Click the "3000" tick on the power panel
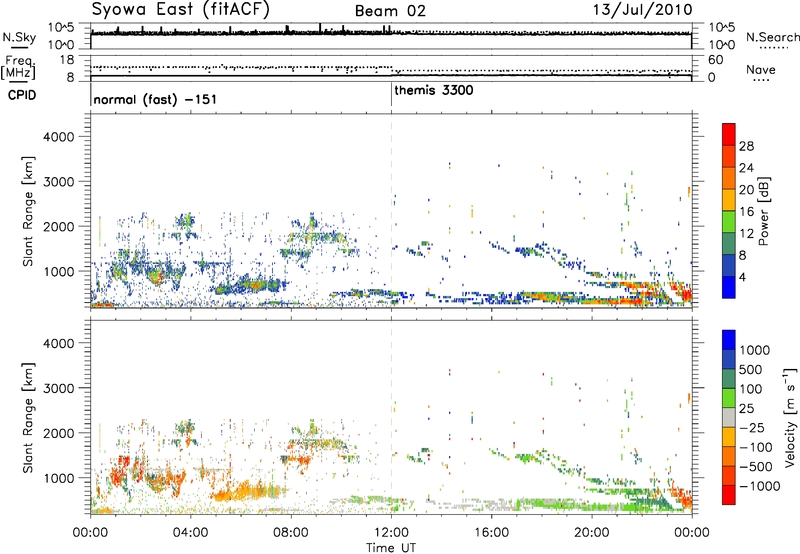 (x=59, y=182)
